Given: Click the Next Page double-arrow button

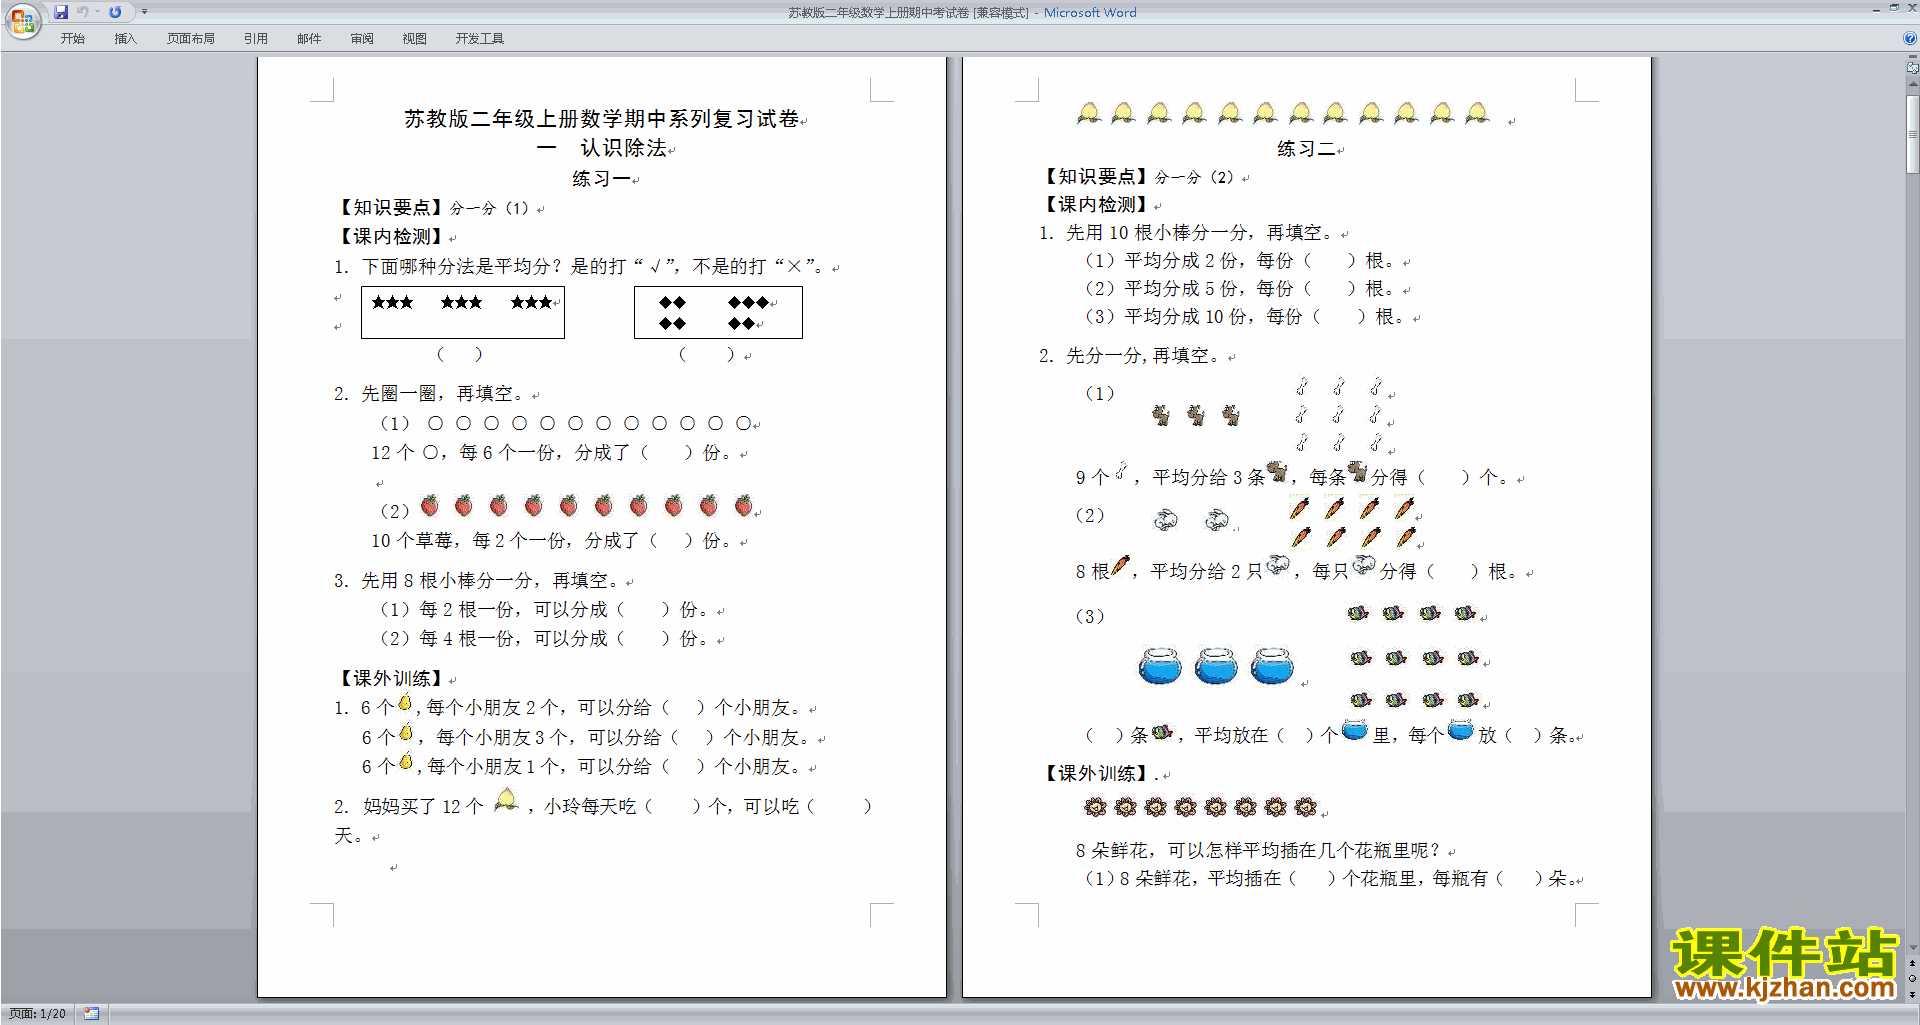Looking at the screenshot, I should point(1913,994).
